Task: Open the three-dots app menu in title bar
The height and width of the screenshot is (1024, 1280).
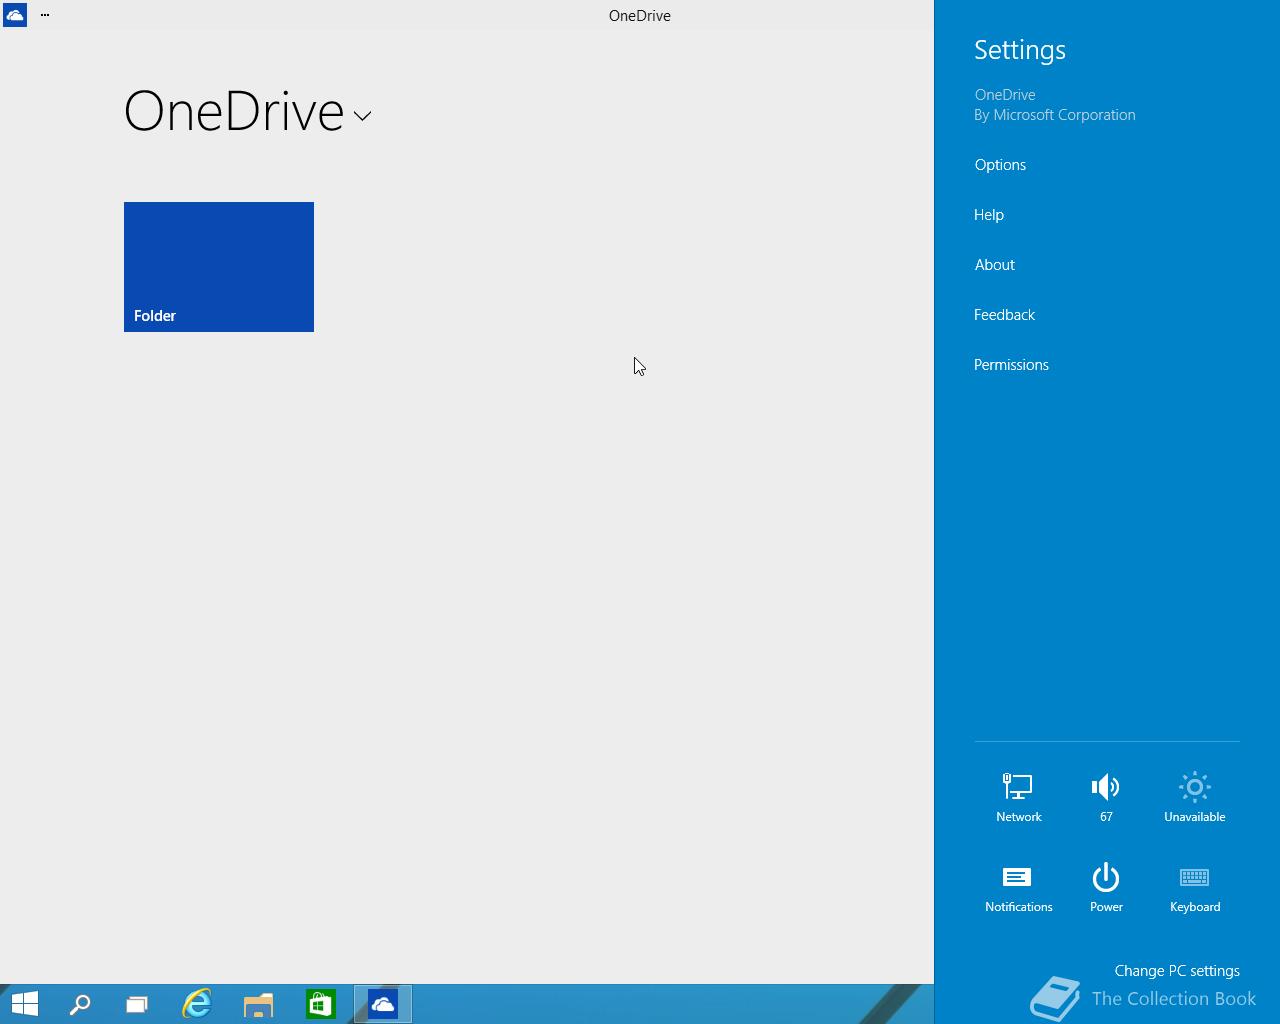Action: (x=45, y=15)
